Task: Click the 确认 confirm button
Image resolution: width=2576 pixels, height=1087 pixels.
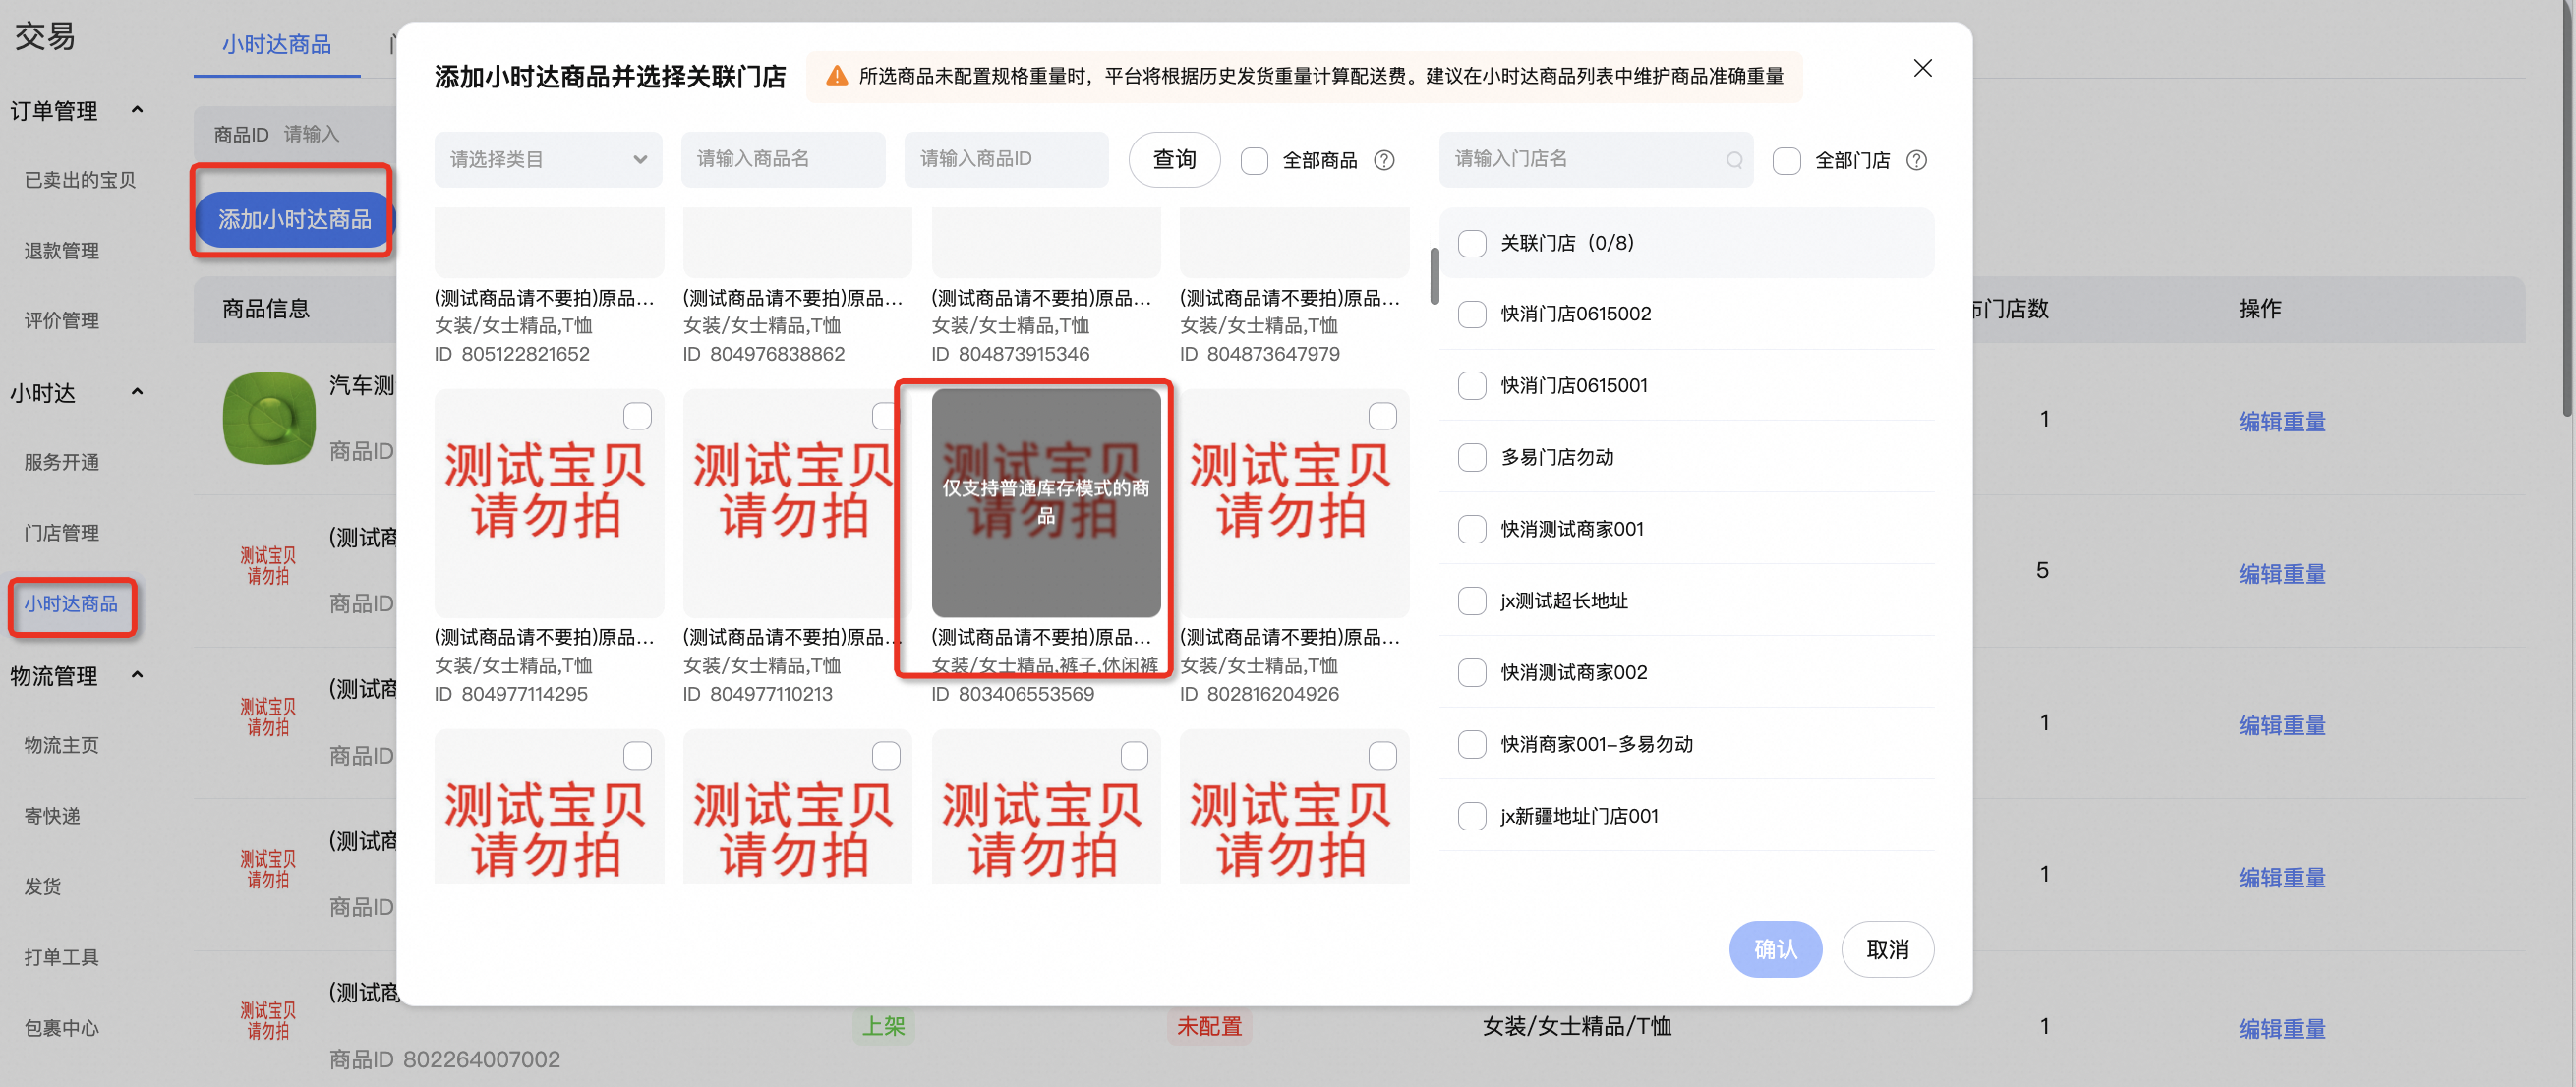Action: (x=1775, y=949)
